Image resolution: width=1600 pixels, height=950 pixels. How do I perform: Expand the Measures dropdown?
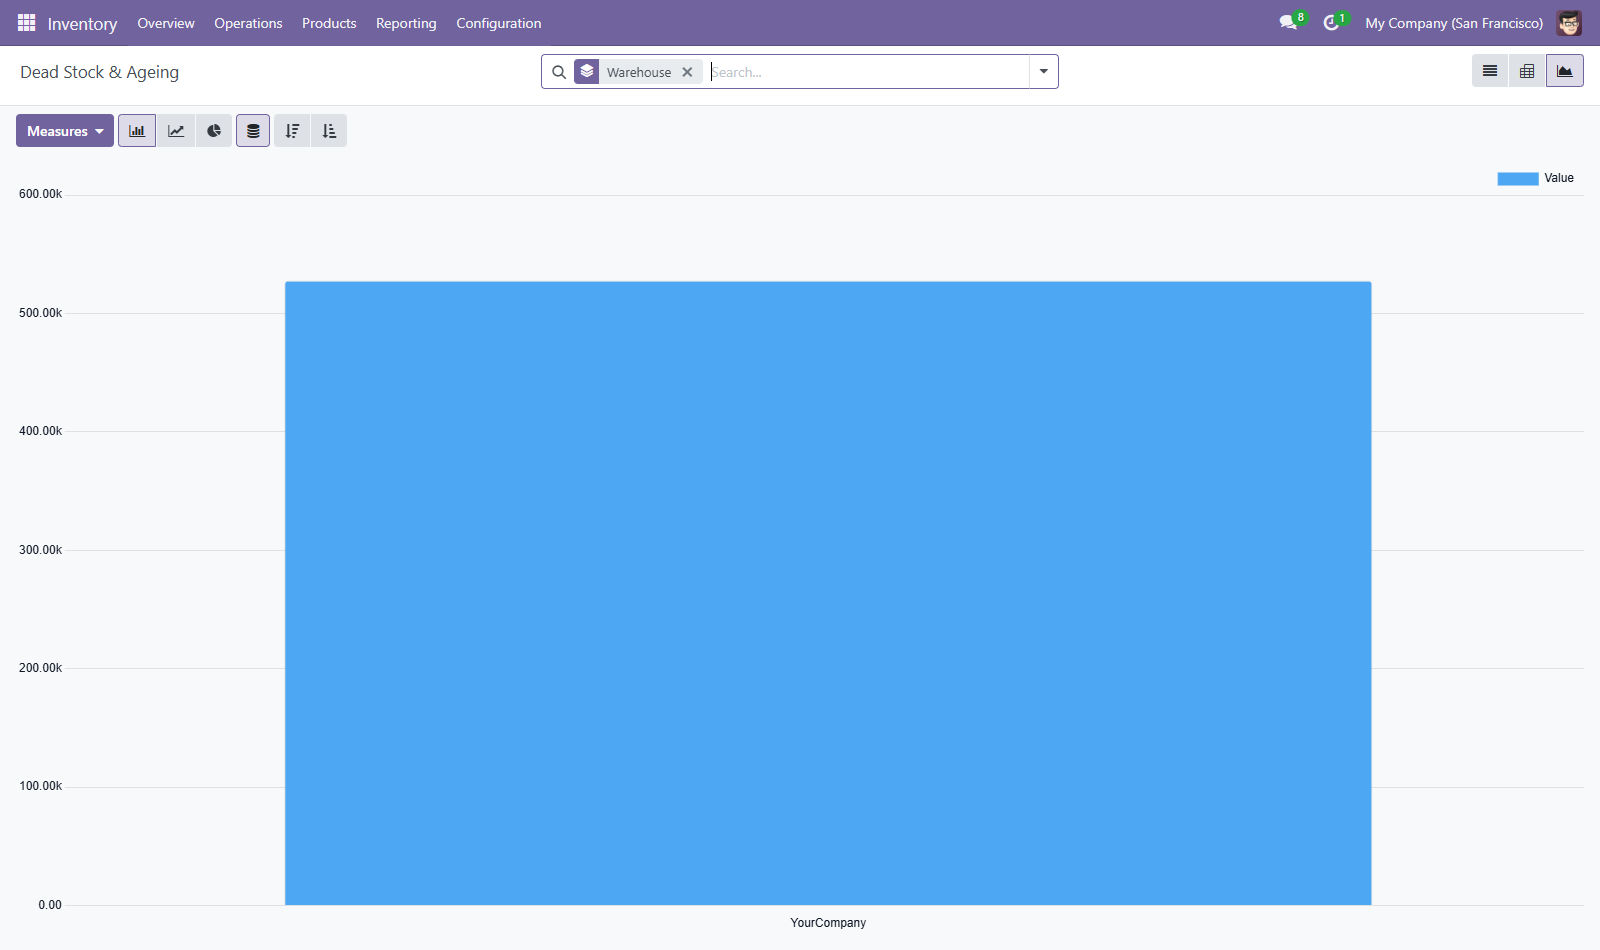pyautogui.click(x=65, y=131)
